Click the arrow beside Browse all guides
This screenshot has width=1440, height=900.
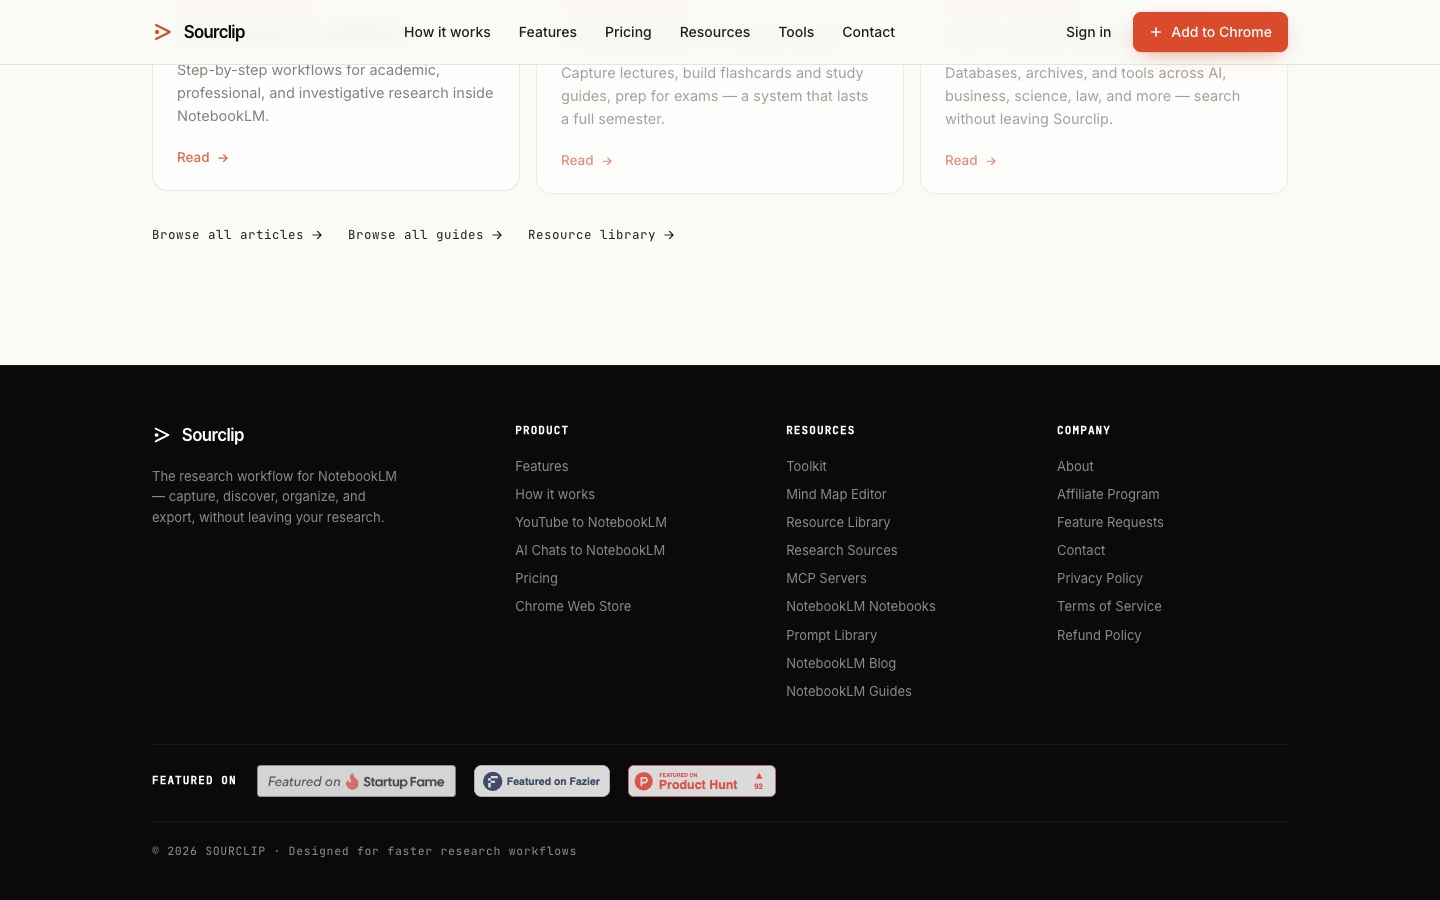coord(497,235)
